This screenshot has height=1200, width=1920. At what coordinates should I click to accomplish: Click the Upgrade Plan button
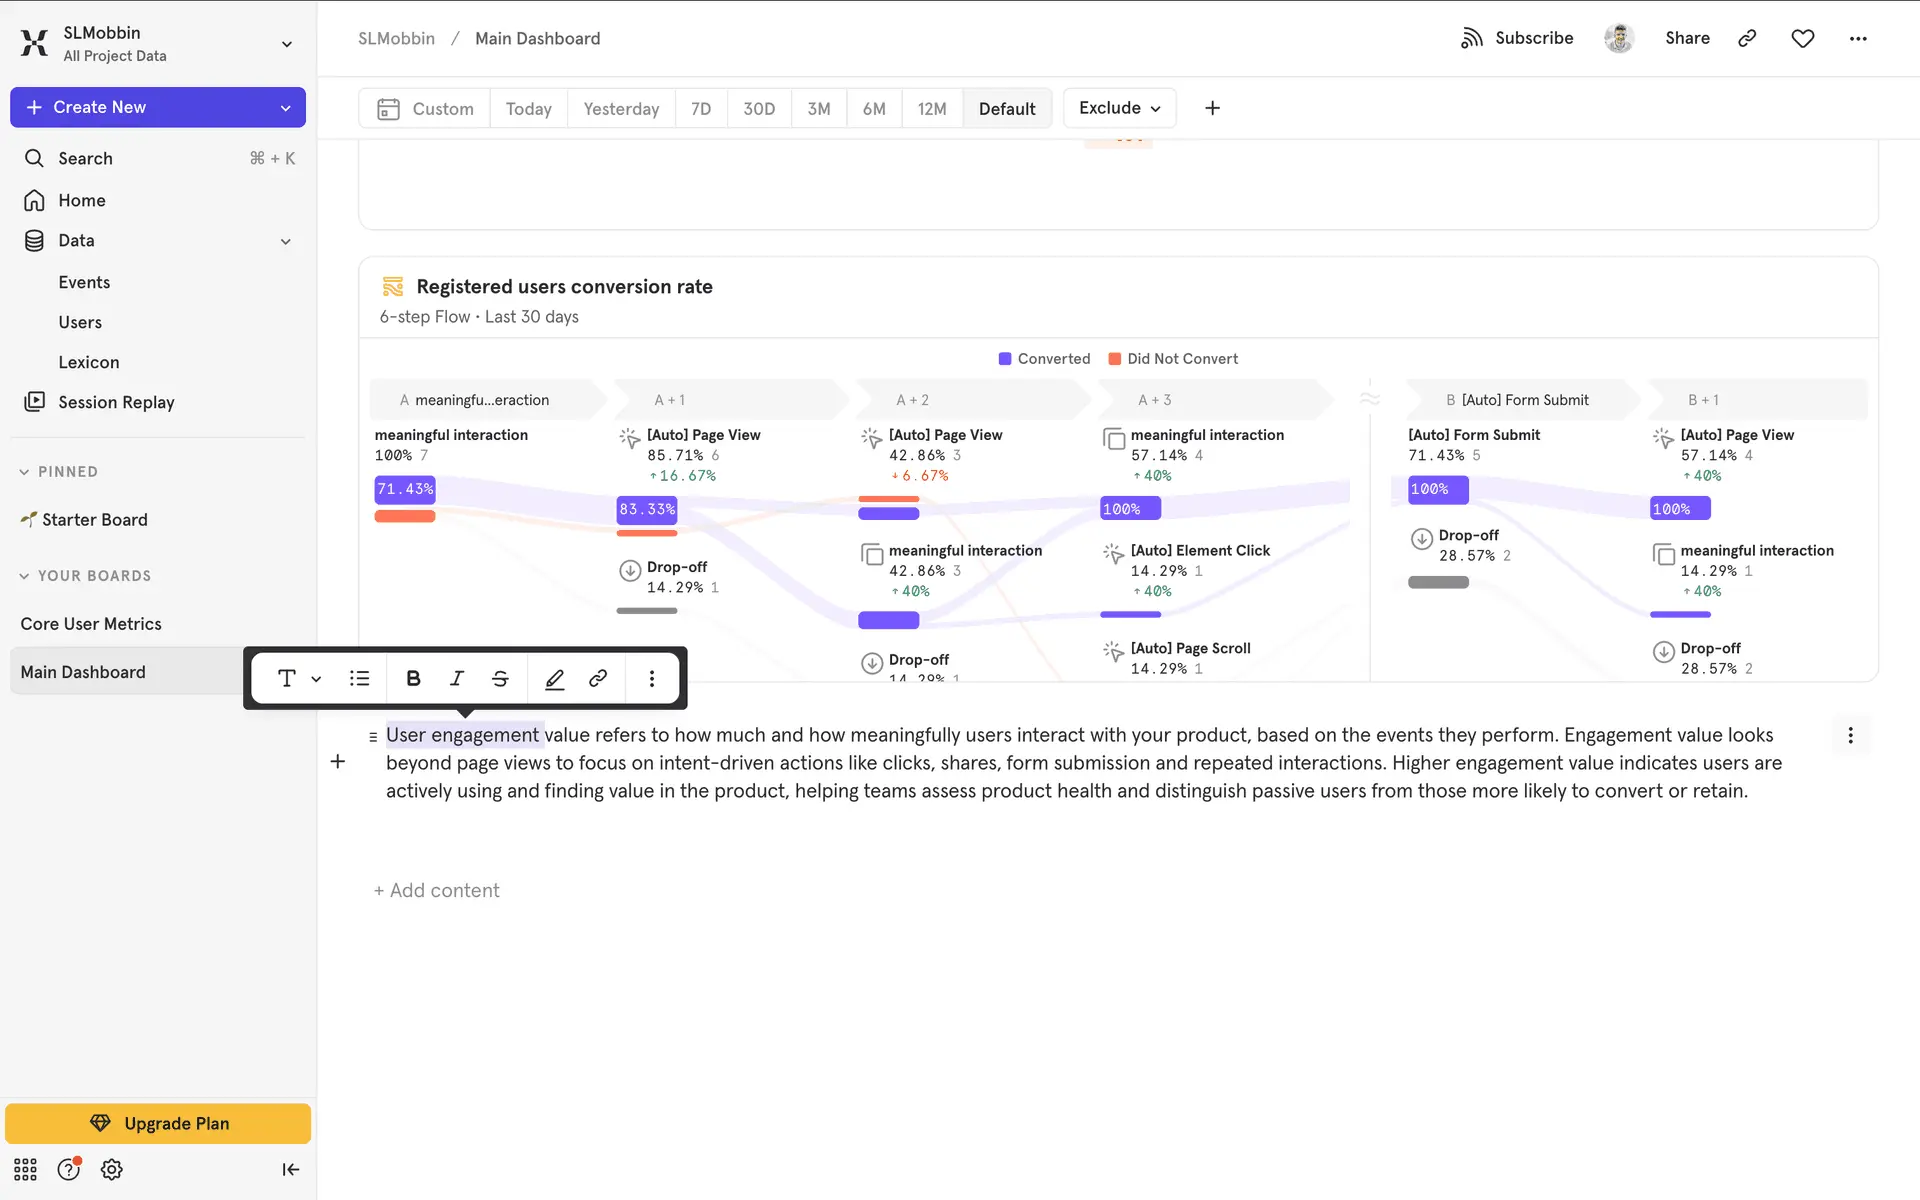(x=158, y=1123)
